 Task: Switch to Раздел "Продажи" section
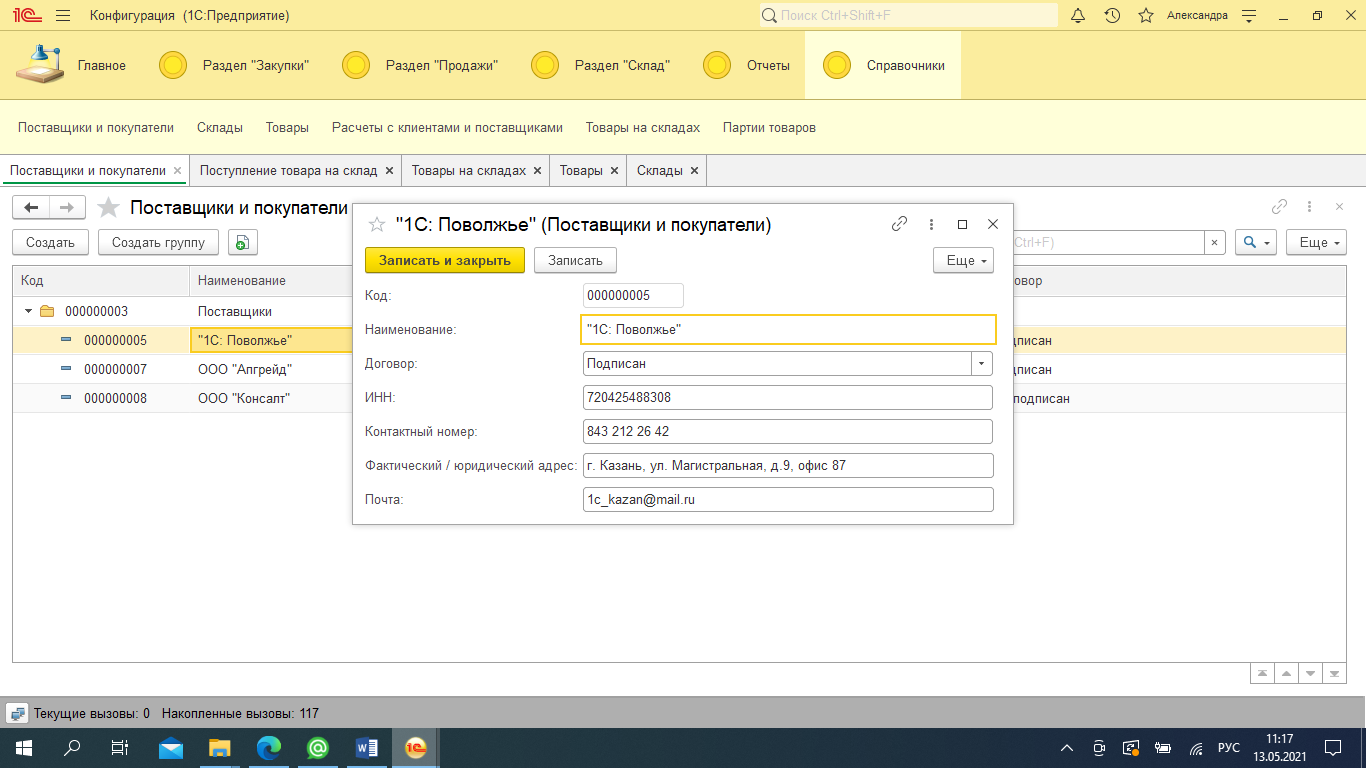421,65
